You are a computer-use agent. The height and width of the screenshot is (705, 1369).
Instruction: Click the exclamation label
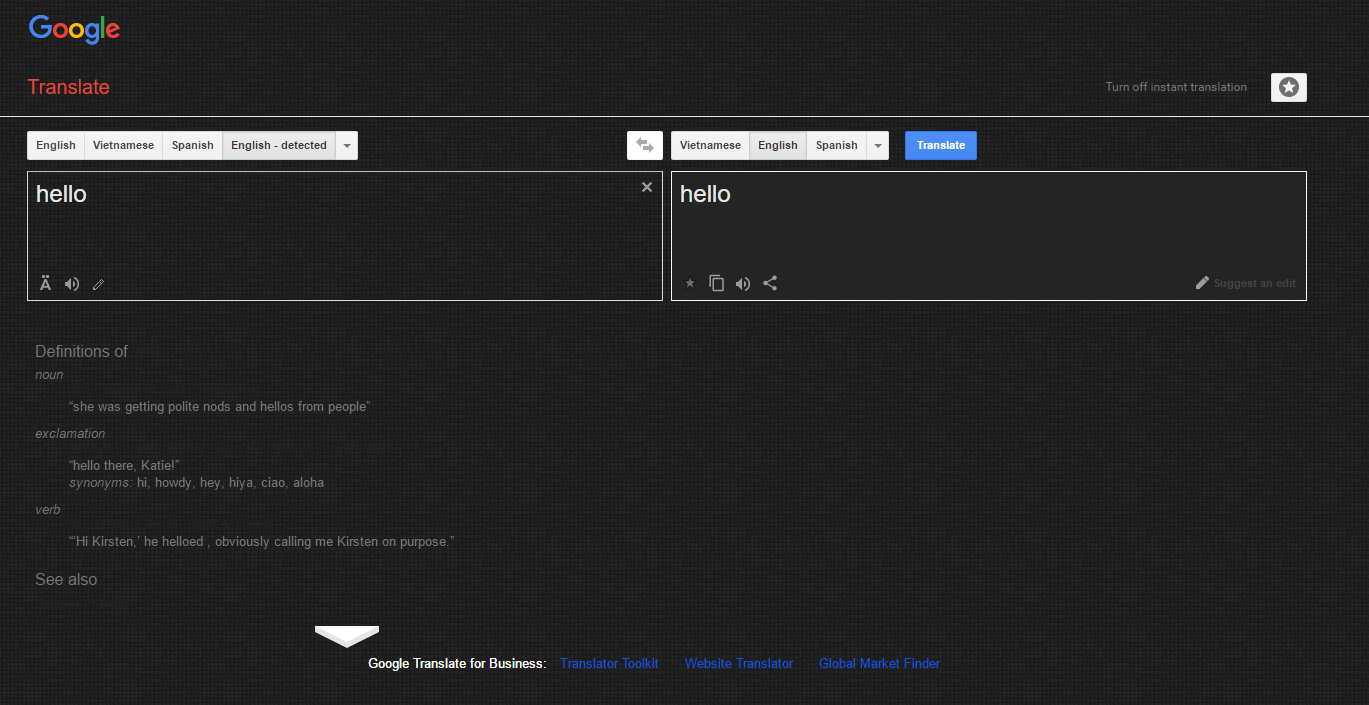coord(70,433)
